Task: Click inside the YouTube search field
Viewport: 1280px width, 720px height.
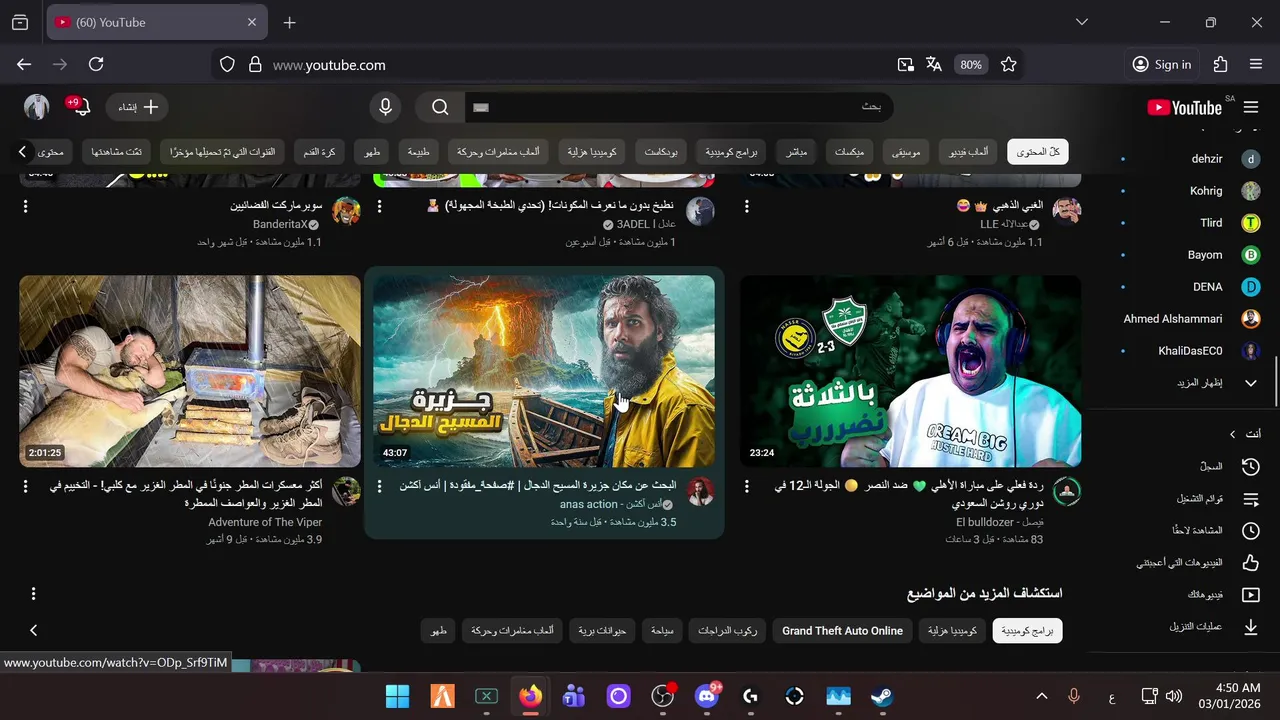Action: click(679, 107)
